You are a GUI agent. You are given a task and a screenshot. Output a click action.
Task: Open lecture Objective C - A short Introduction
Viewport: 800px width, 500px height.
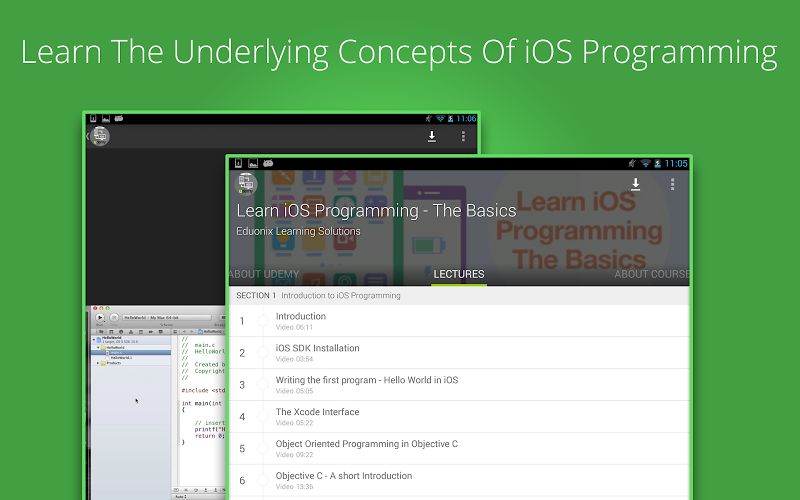pyautogui.click(x=459, y=480)
